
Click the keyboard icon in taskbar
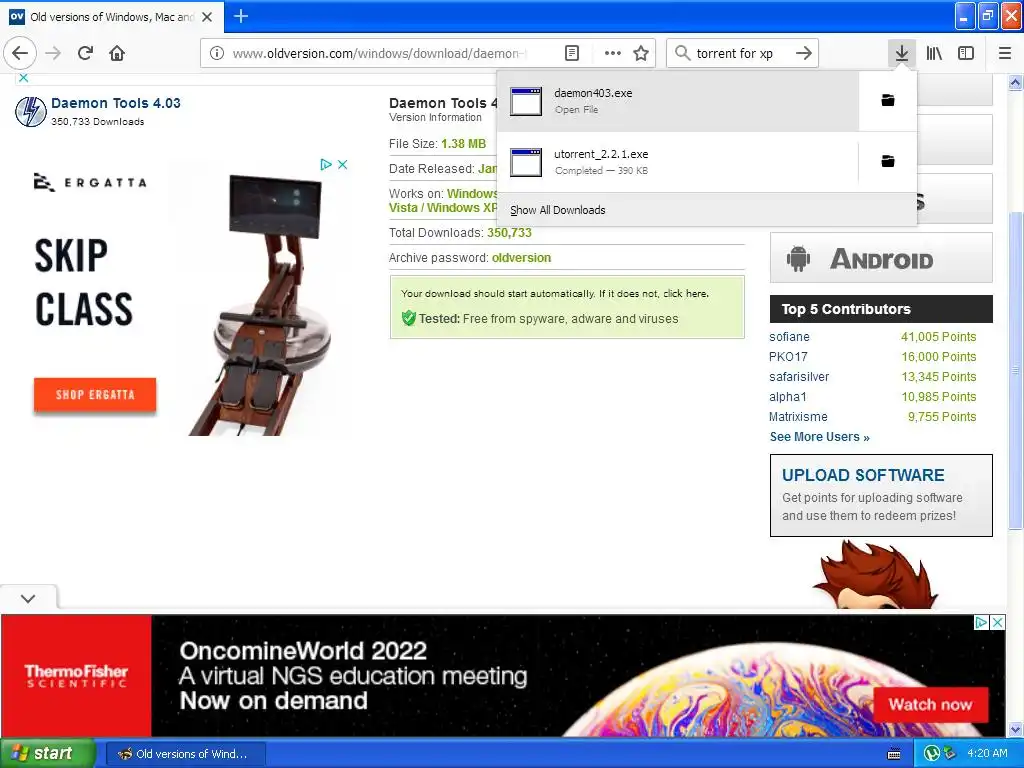pos(894,754)
